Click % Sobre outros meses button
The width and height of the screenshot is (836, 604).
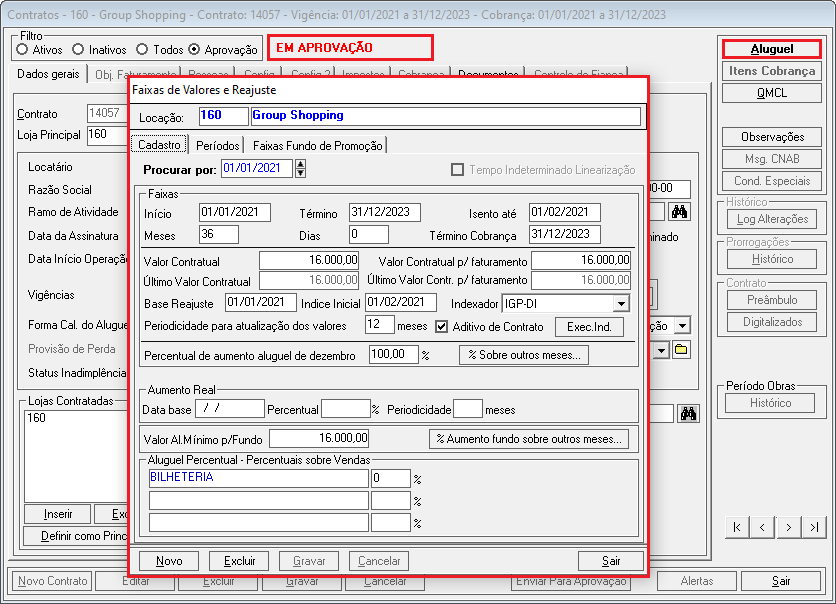click(524, 355)
